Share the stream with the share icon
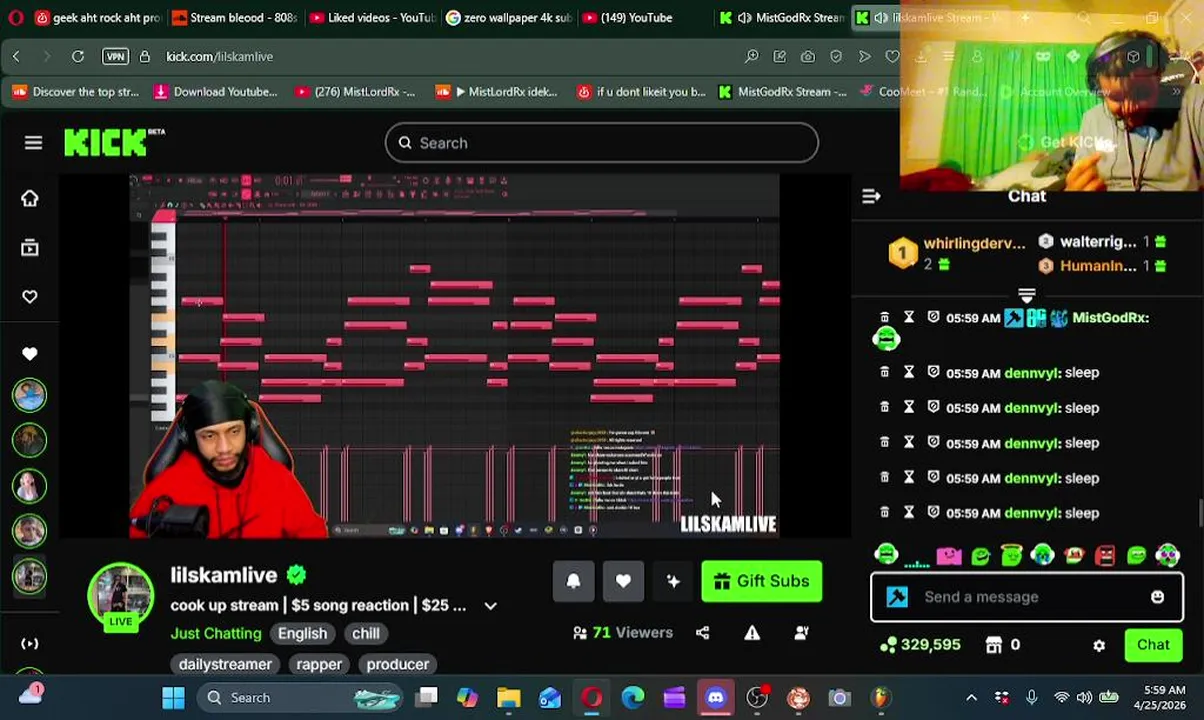This screenshot has width=1204, height=720. point(702,633)
